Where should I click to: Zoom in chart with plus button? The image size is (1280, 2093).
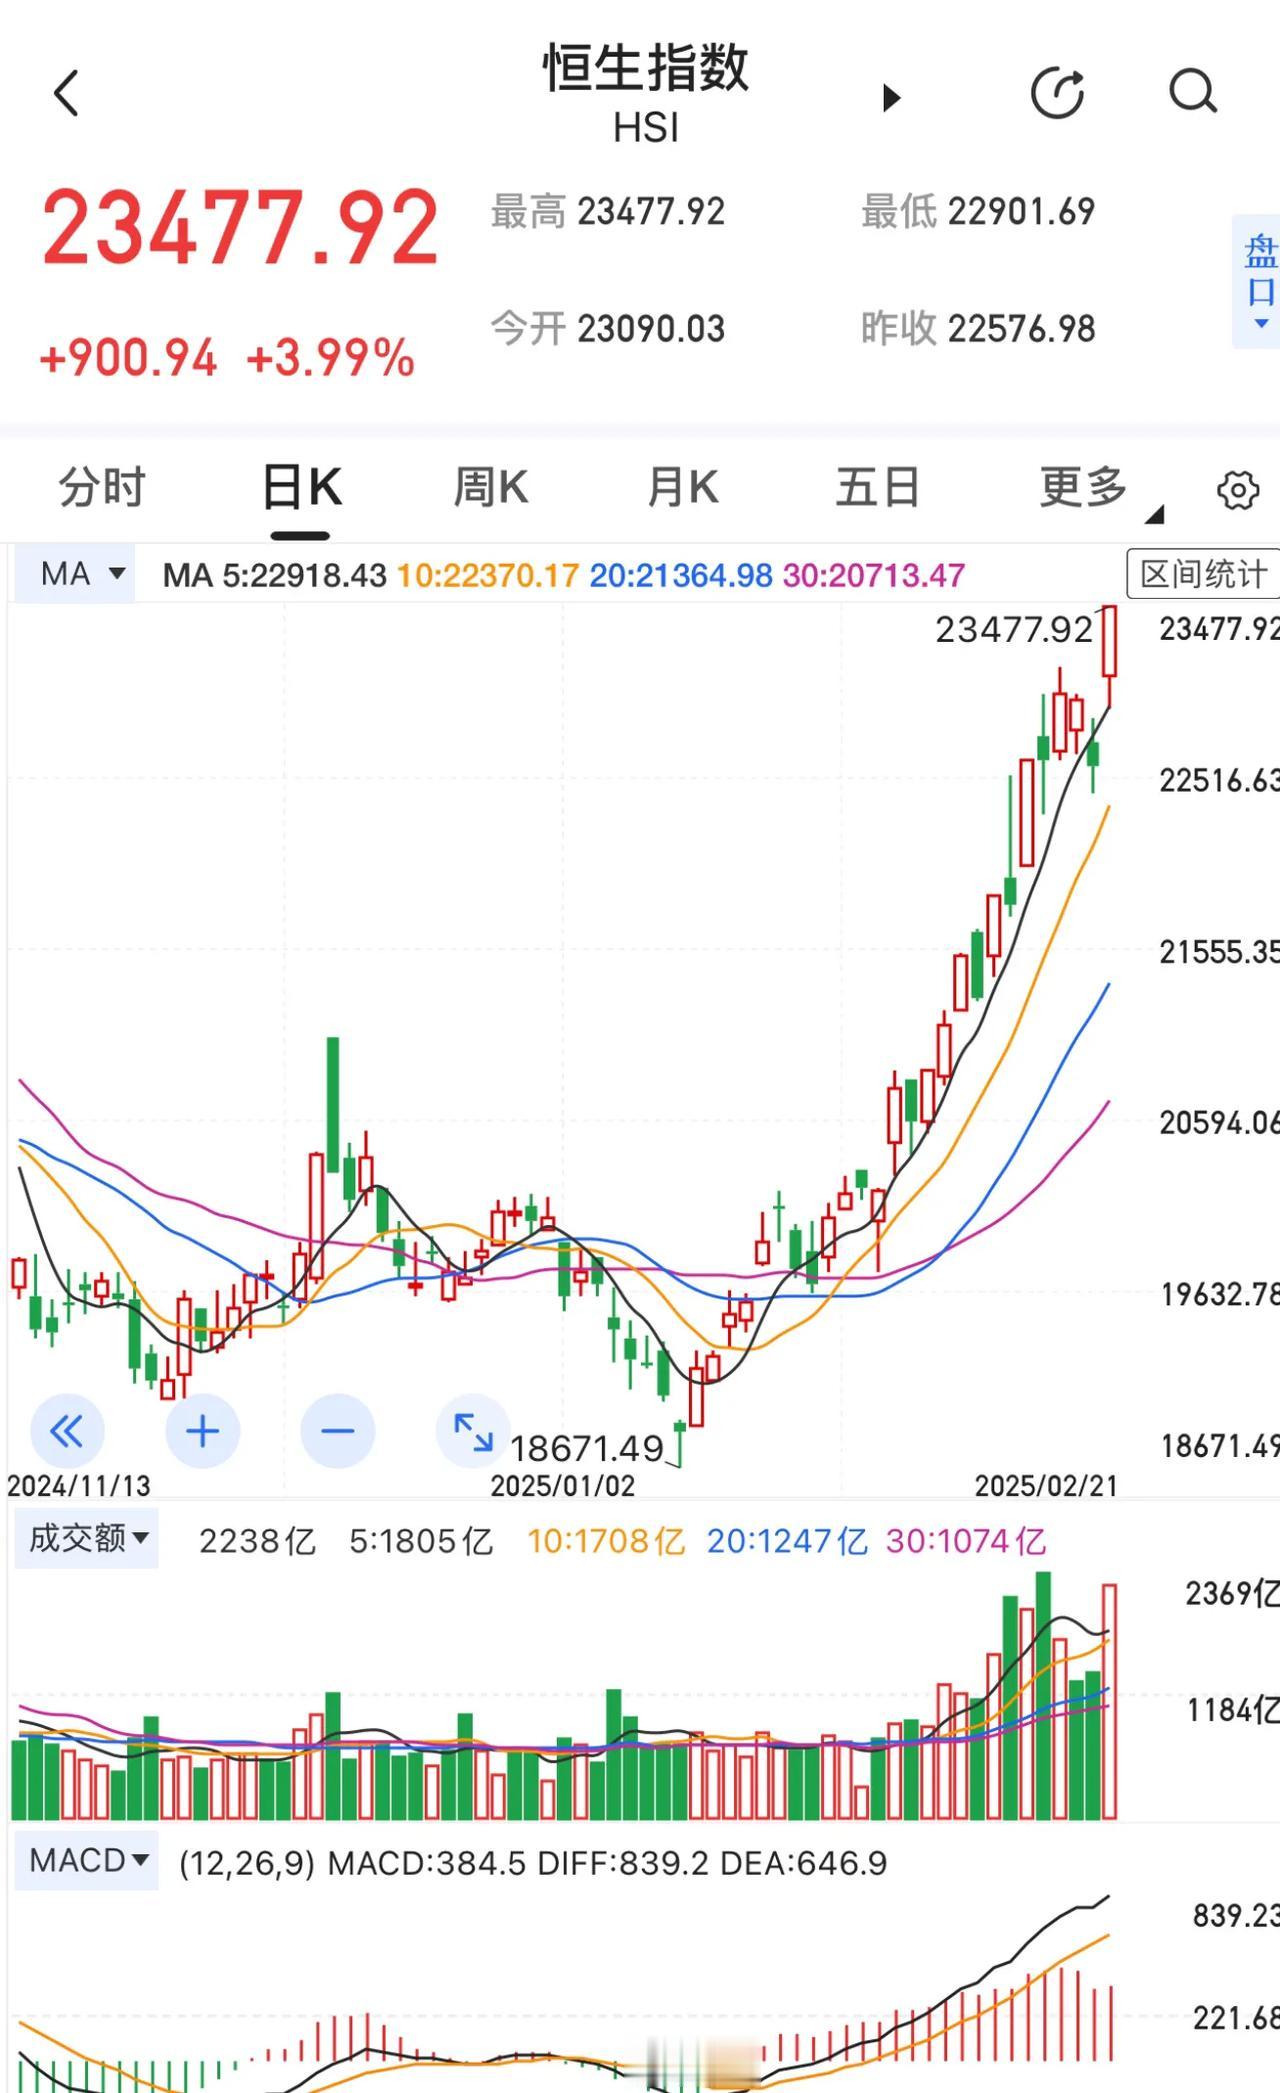(x=202, y=1432)
